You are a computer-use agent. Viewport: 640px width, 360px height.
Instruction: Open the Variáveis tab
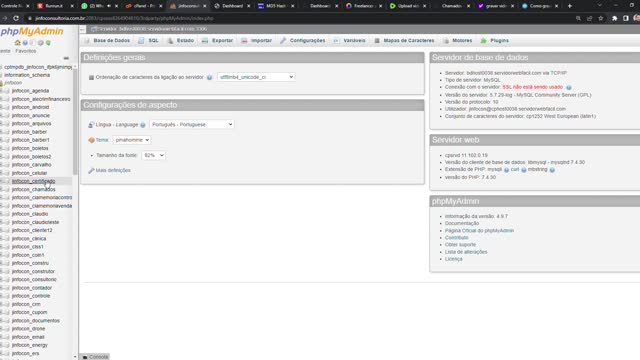[x=350, y=40]
